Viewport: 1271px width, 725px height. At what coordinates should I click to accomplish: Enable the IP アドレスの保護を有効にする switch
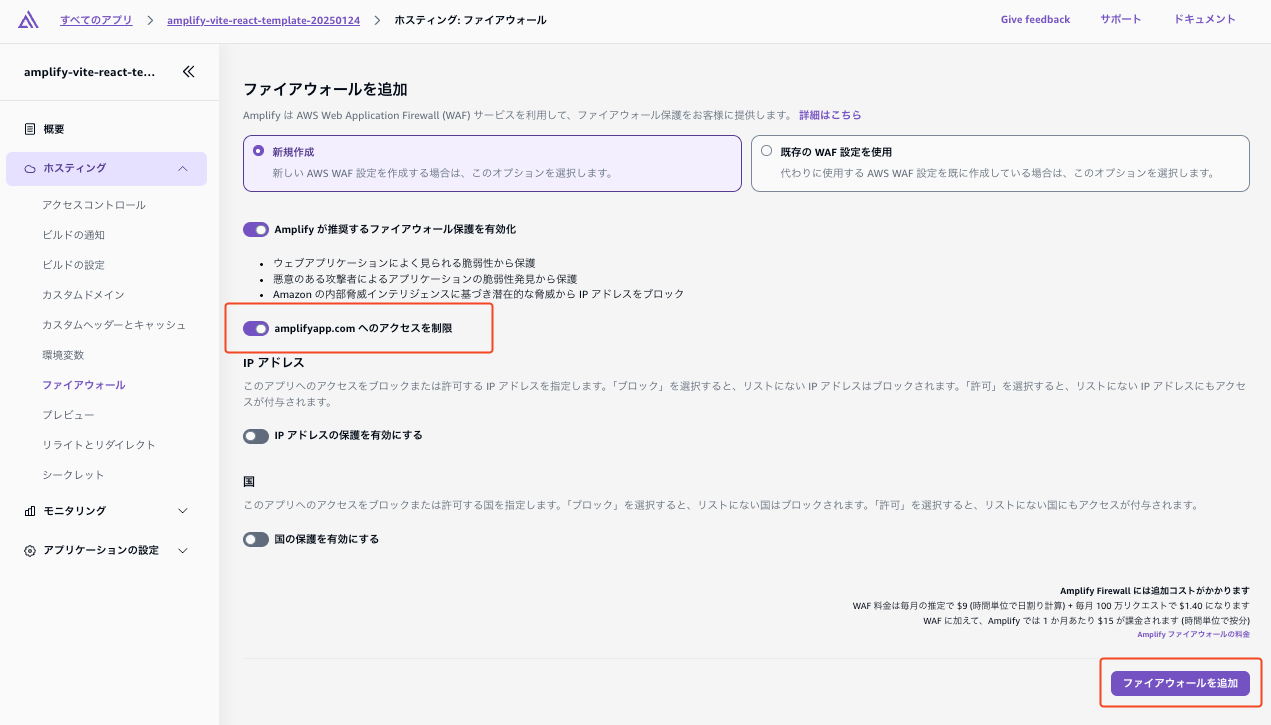(256, 436)
